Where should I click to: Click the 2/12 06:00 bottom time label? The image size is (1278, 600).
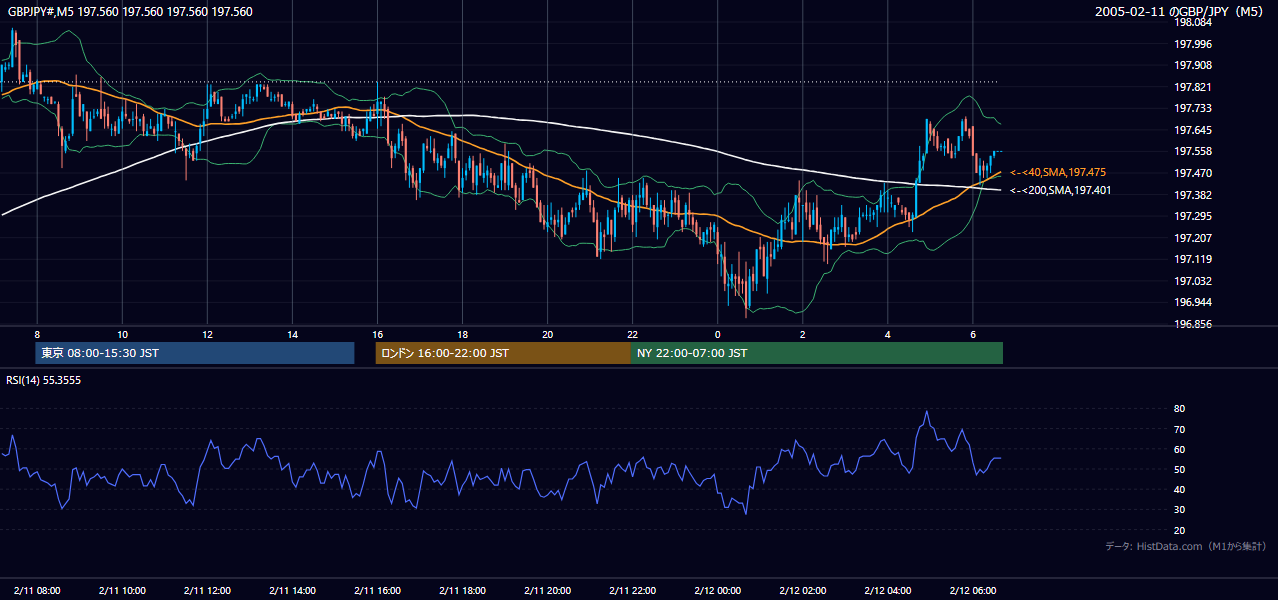point(972,591)
